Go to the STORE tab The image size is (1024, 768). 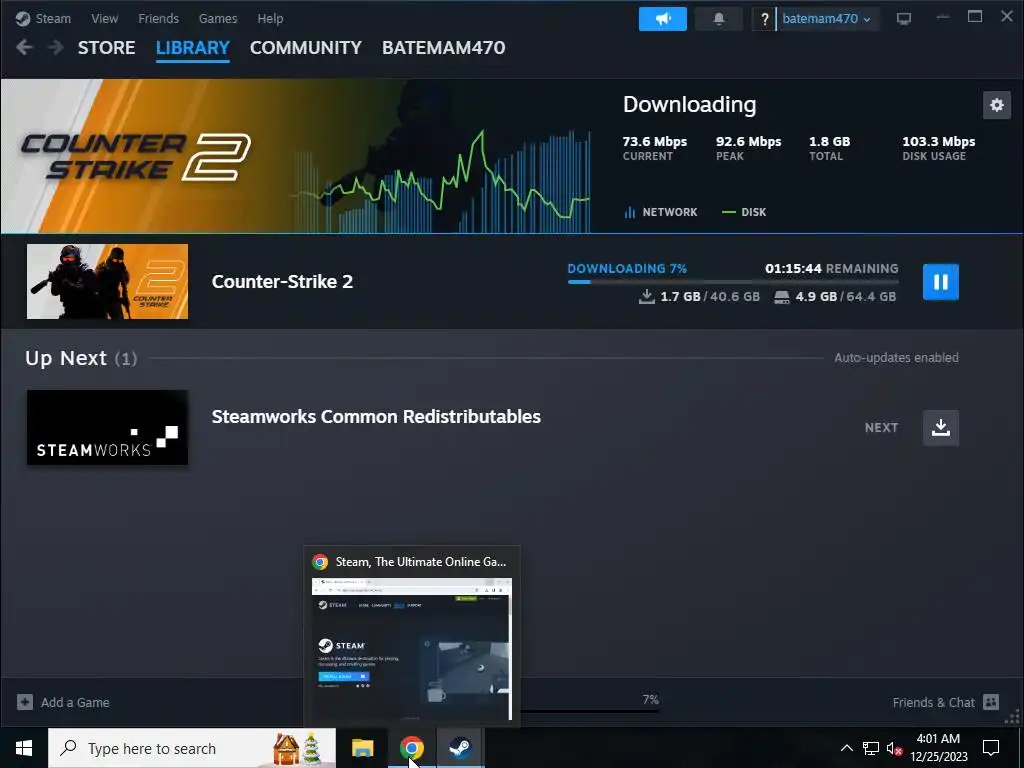(106, 48)
